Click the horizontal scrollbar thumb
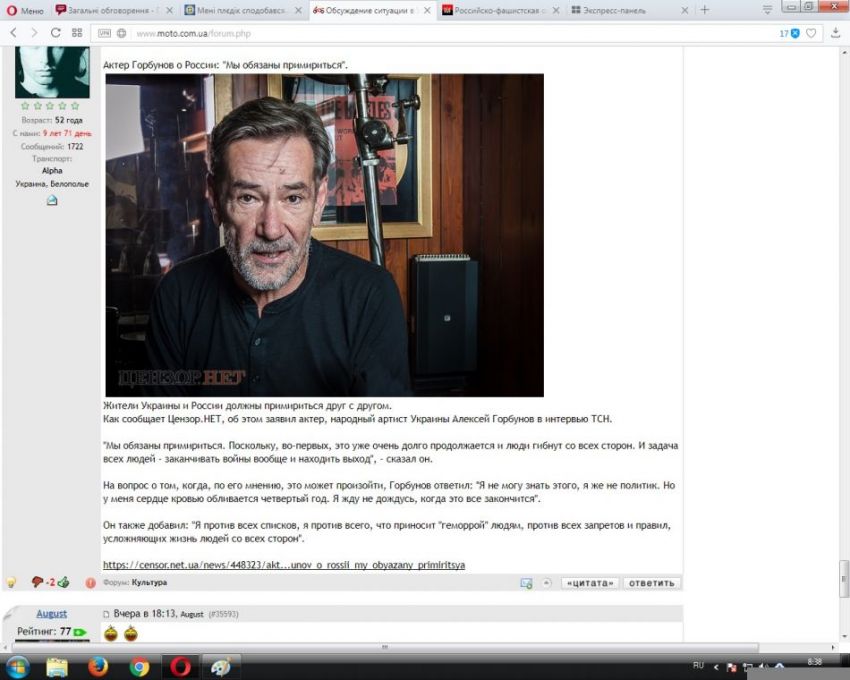Screen dimensions: 850x680 click(x=385, y=647)
